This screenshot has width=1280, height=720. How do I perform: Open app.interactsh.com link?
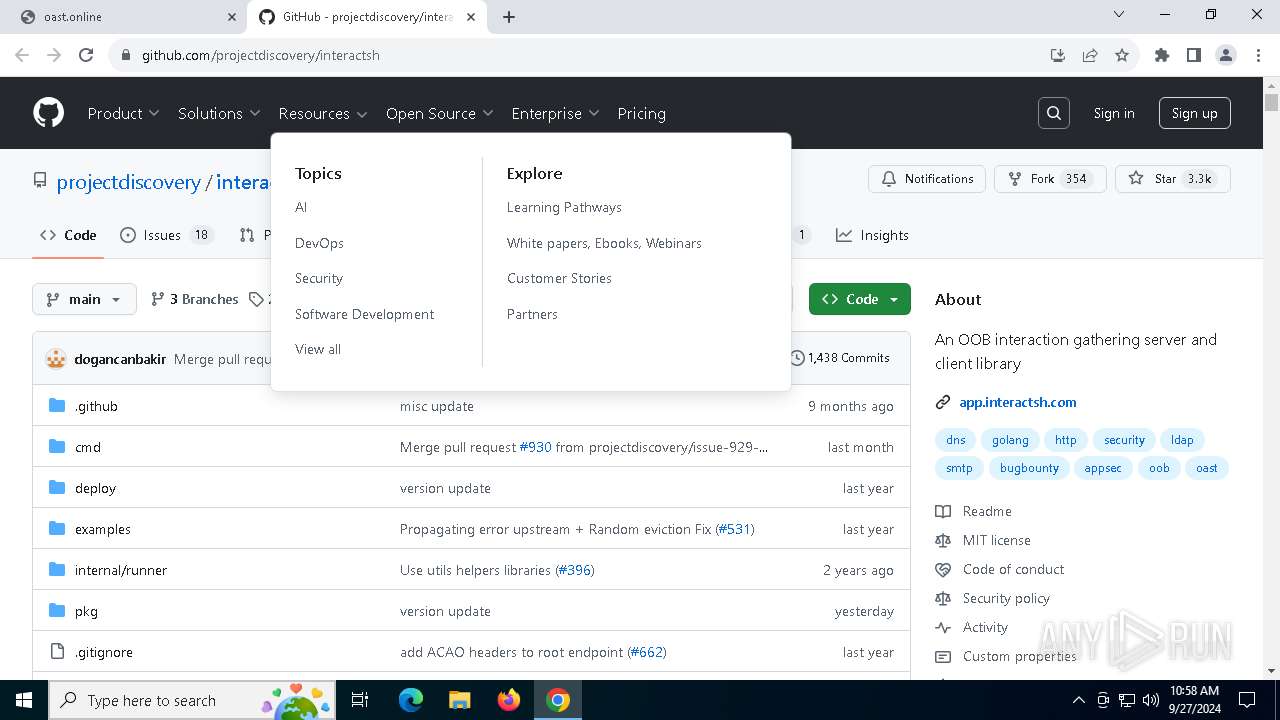pos(1018,402)
